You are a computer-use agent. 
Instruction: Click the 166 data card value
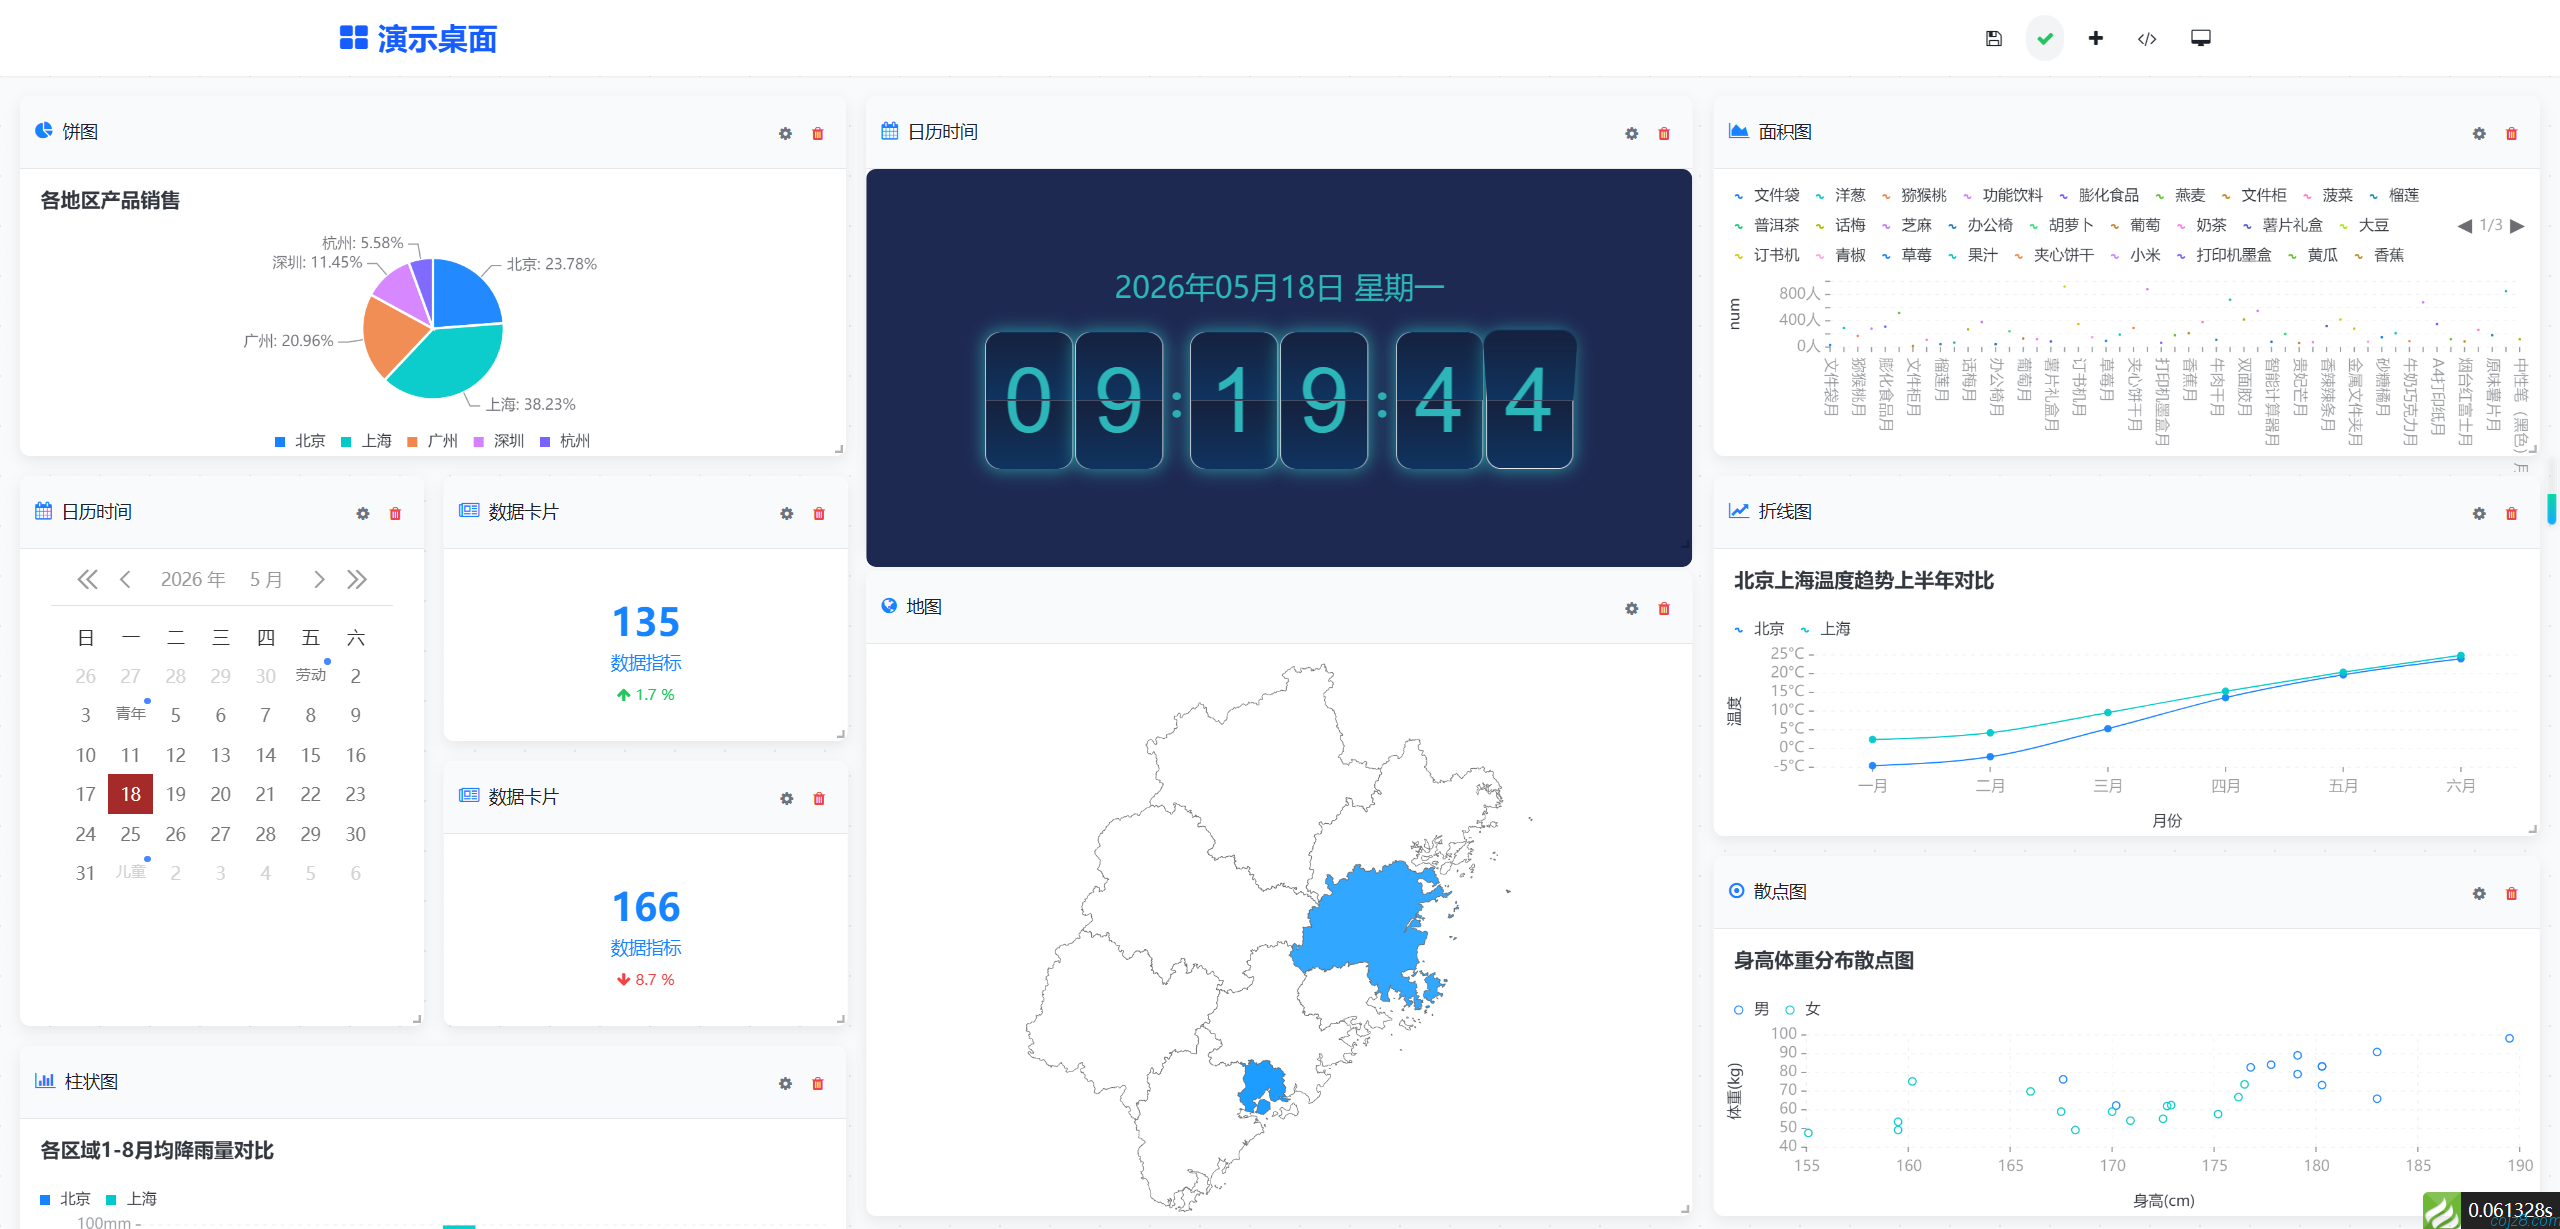point(646,907)
